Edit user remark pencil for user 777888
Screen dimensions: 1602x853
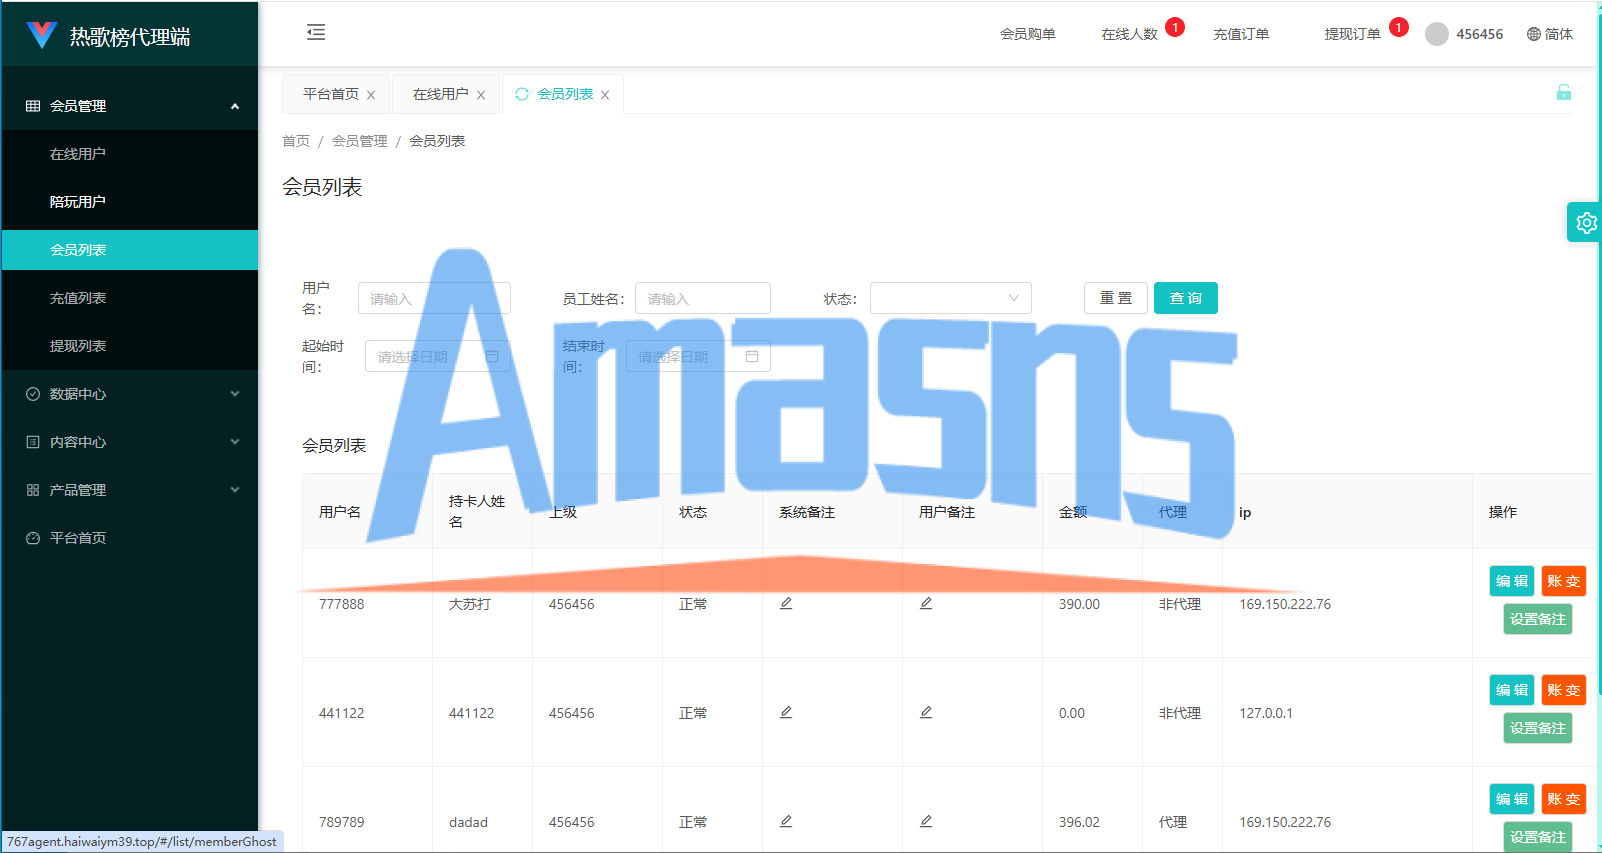pos(926,603)
